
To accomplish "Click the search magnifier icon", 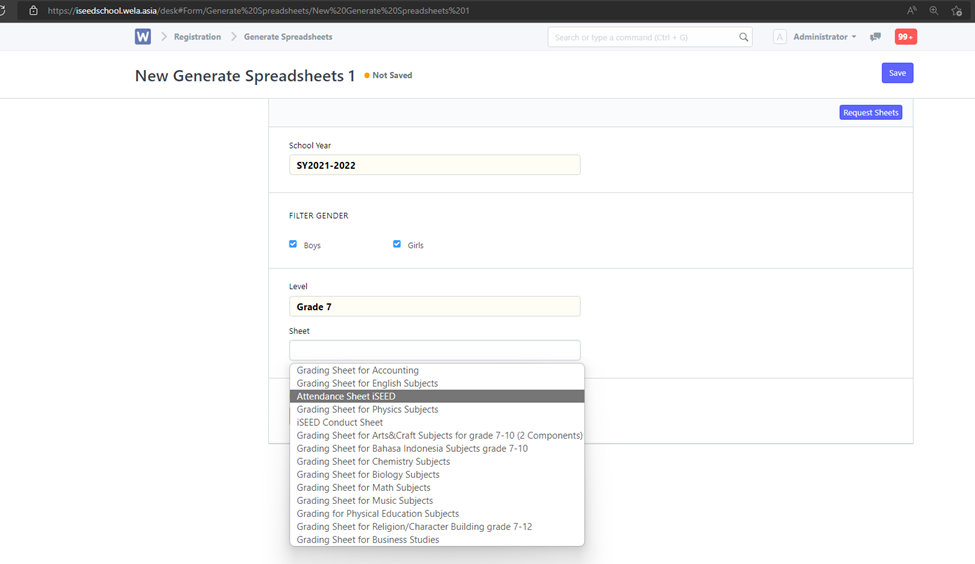I will 744,37.
